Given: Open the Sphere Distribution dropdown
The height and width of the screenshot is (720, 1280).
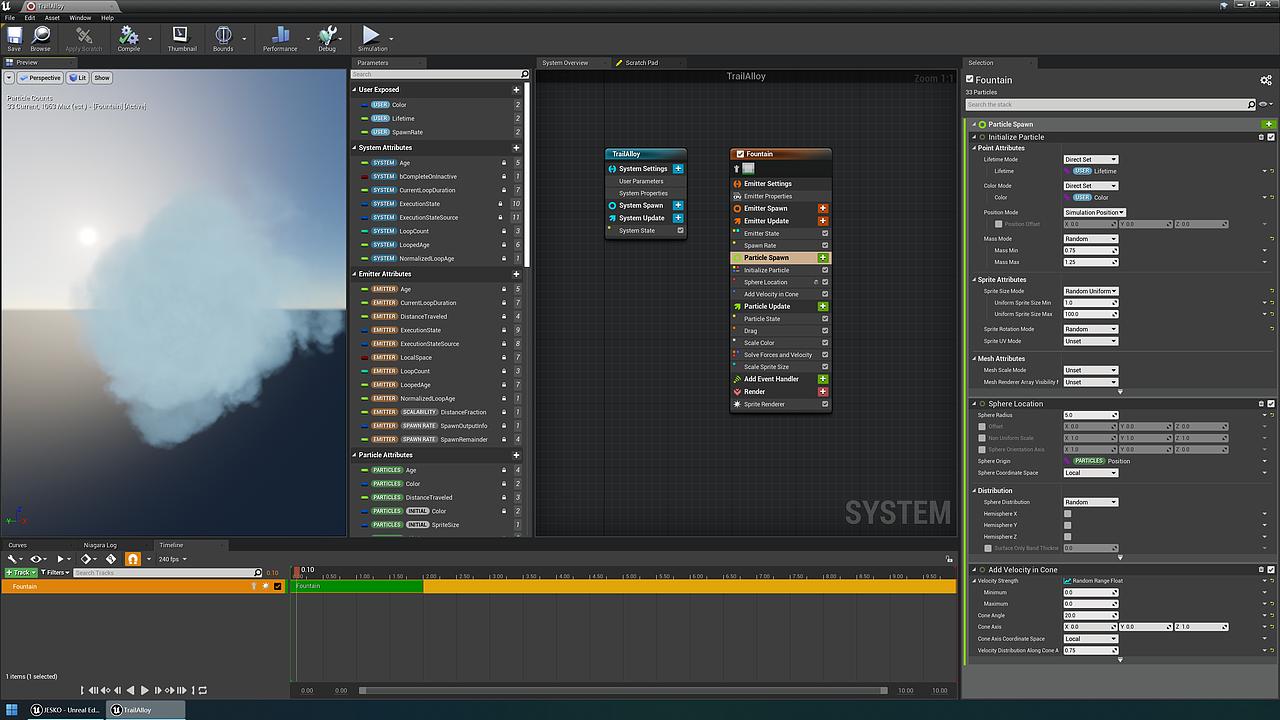Looking at the screenshot, I should click(1090, 502).
